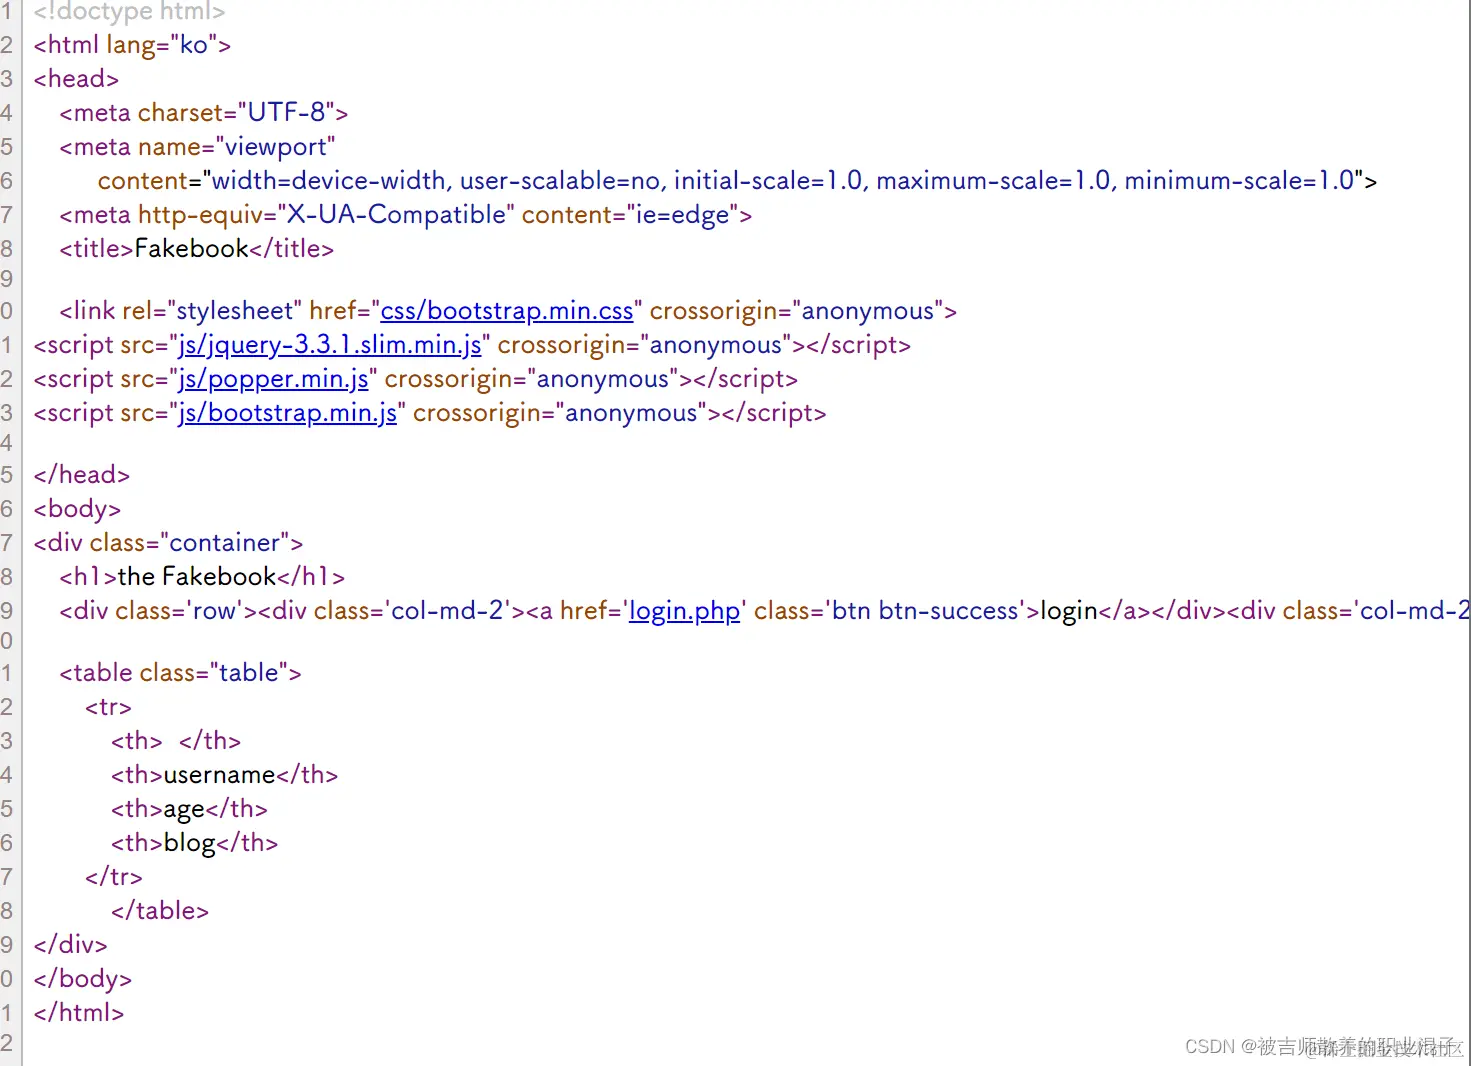Click the X-UA-Compatible meta line
Image resolution: width=1471 pixels, height=1066 pixels.
[406, 215]
